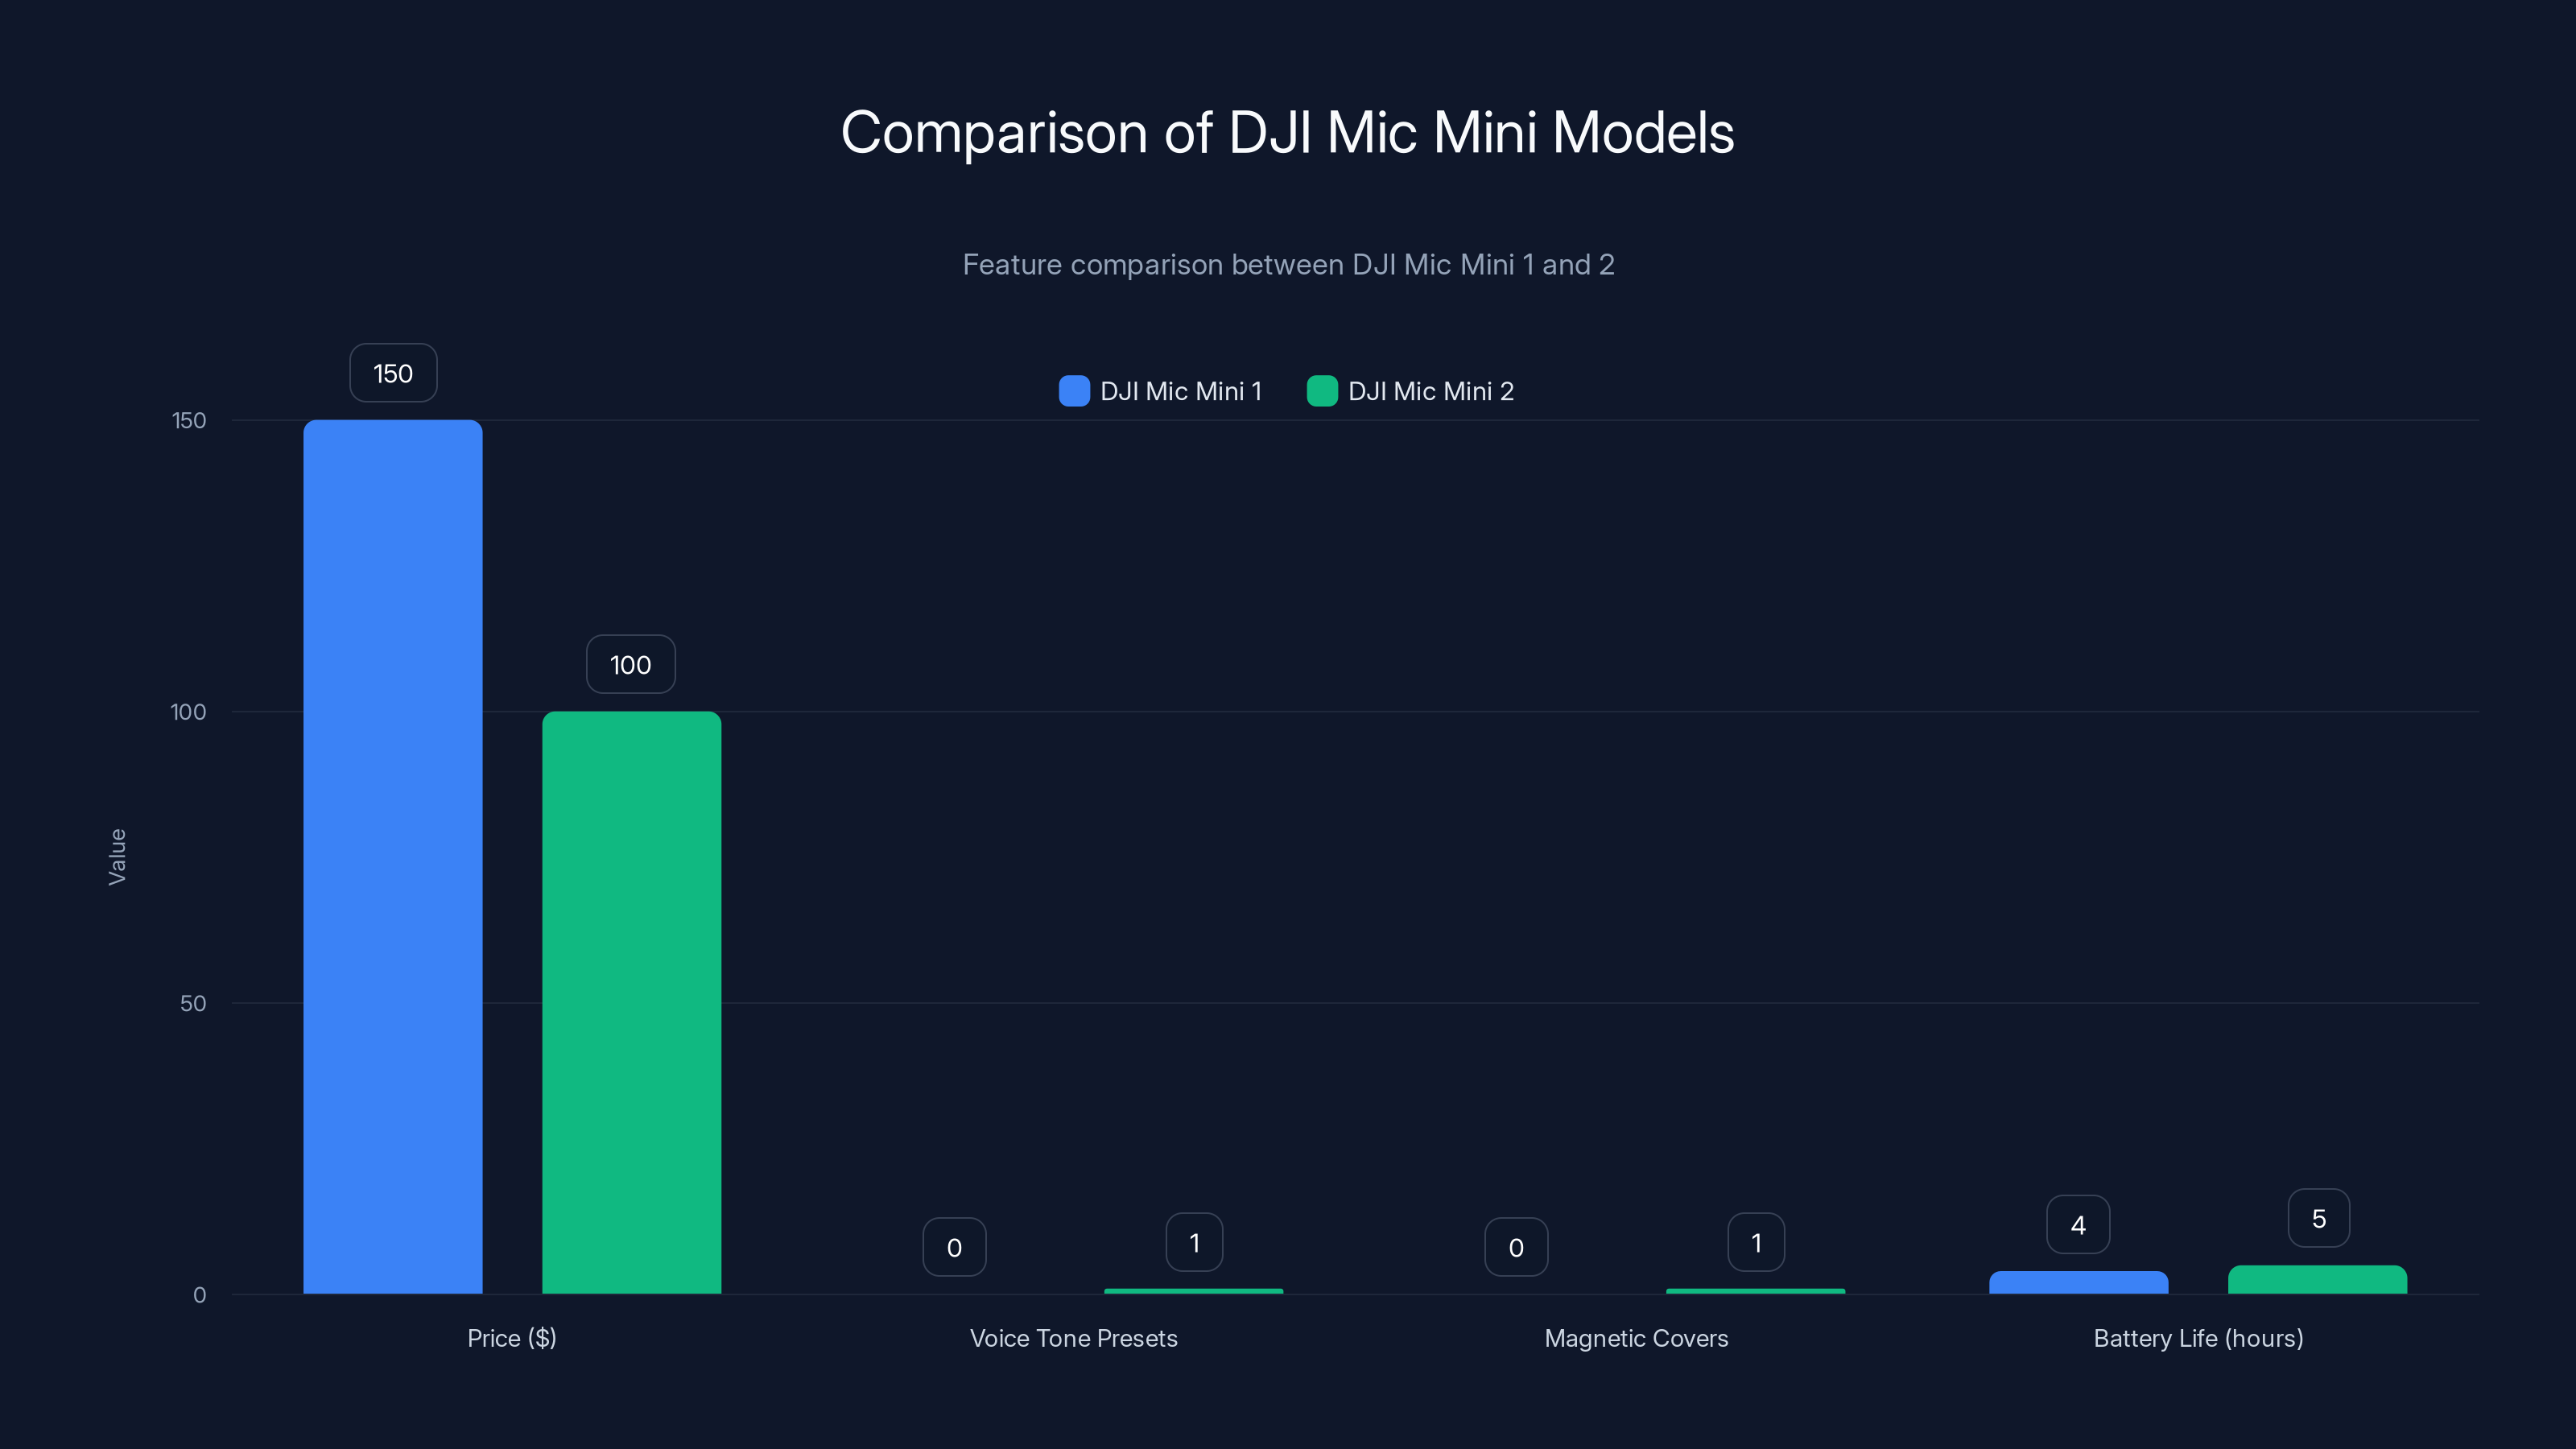Image resolution: width=2576 pixels, height=1449 pixels.
Task: Click the 150 value label
Action: (x=392, y=372)
